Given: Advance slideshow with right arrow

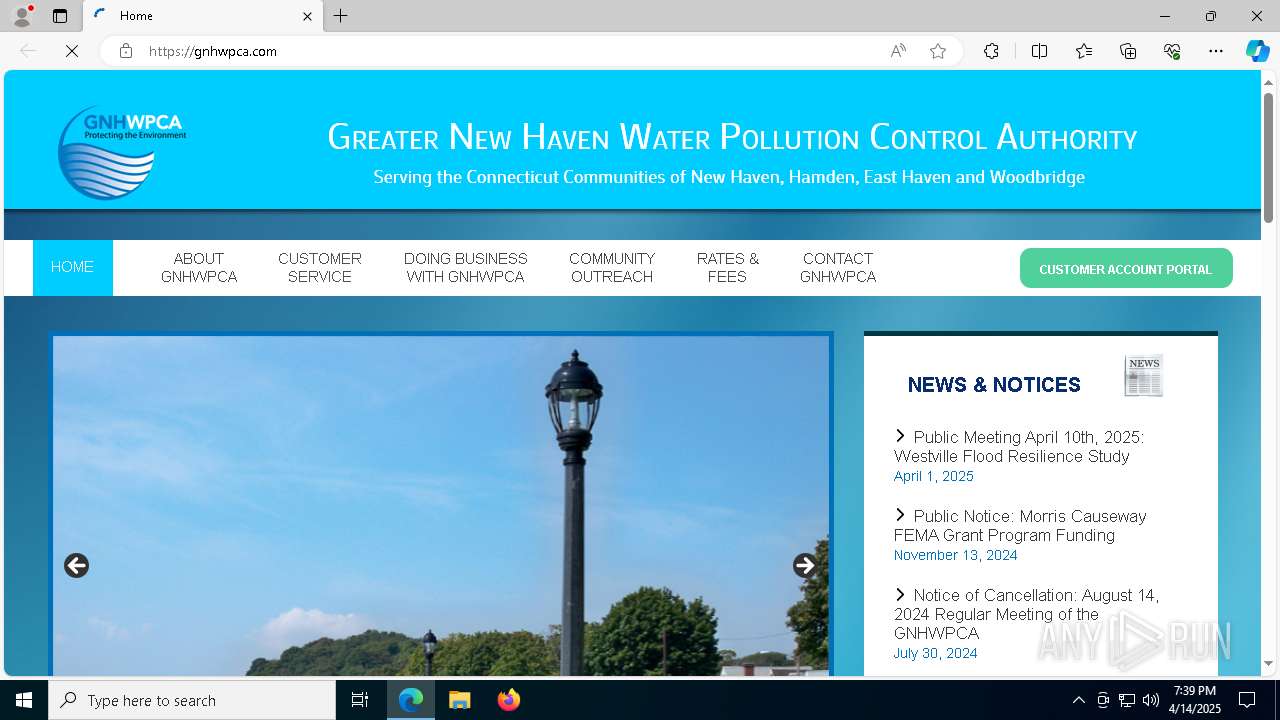Looking at the screenshot, I should click(805, 566).
